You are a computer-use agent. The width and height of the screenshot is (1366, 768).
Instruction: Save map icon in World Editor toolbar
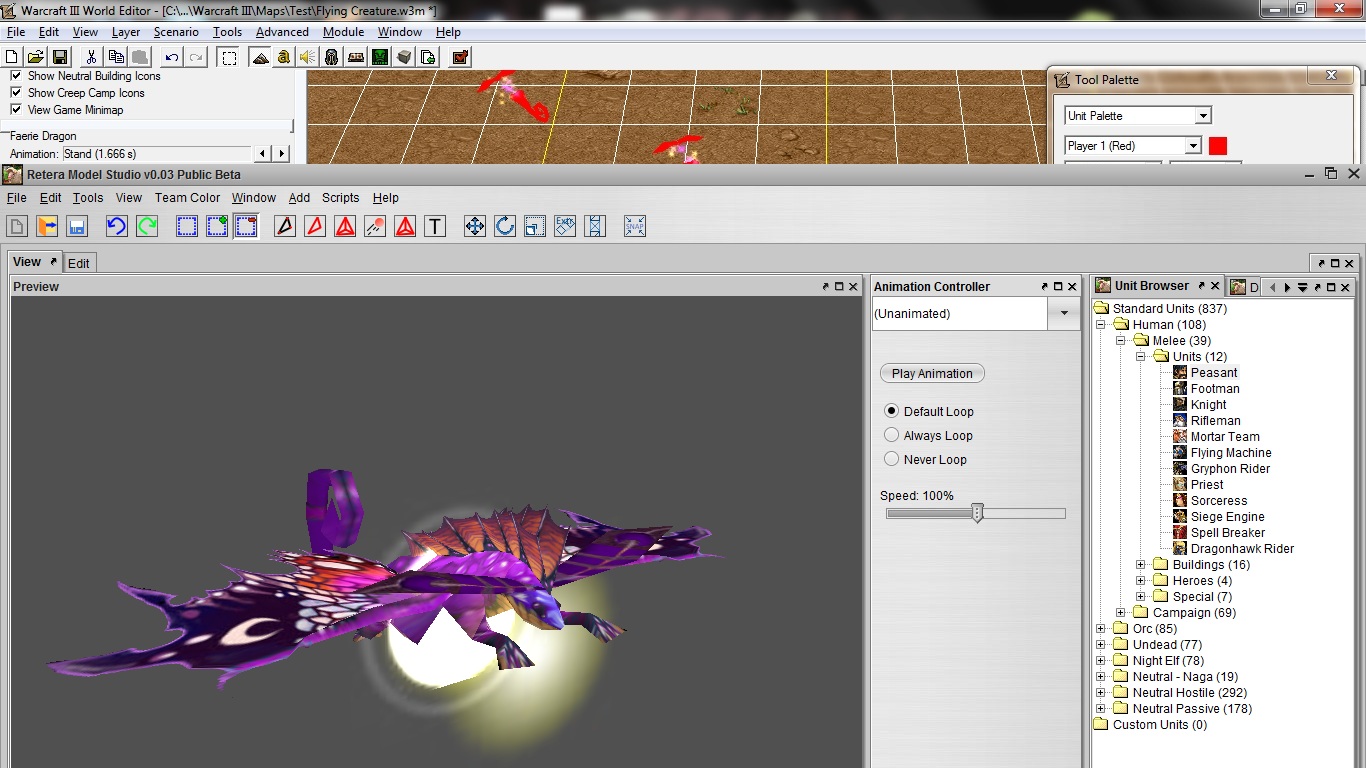tap(59, 57)
